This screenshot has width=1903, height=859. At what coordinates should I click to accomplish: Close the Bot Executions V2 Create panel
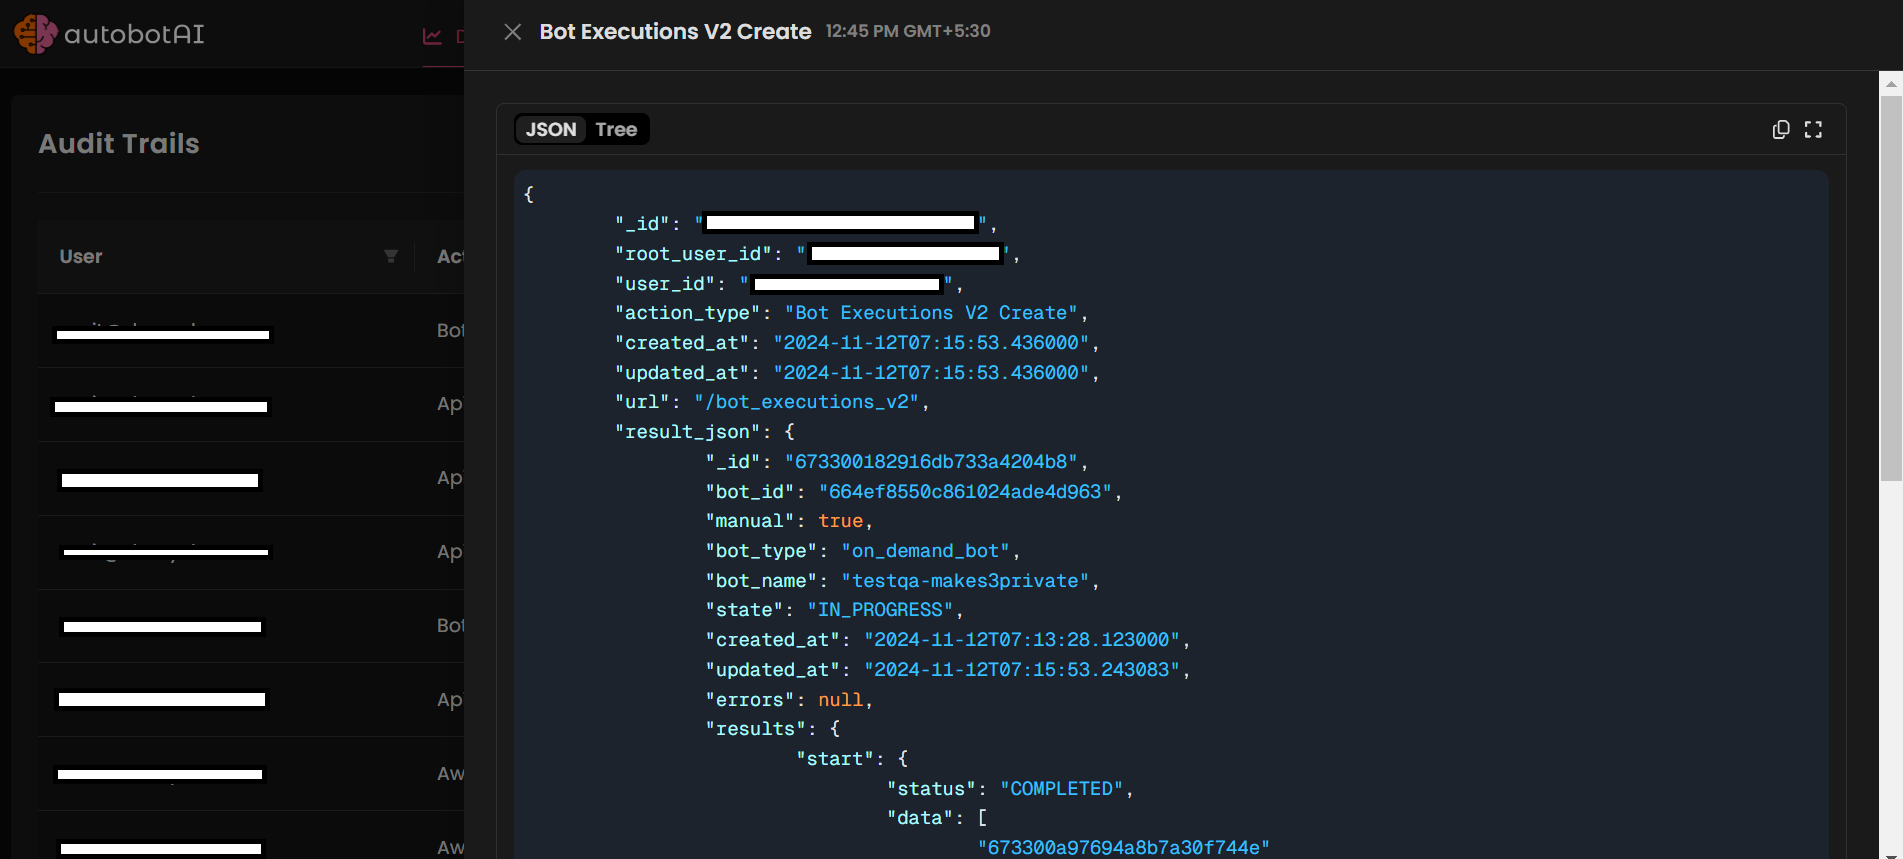(513, 32)
